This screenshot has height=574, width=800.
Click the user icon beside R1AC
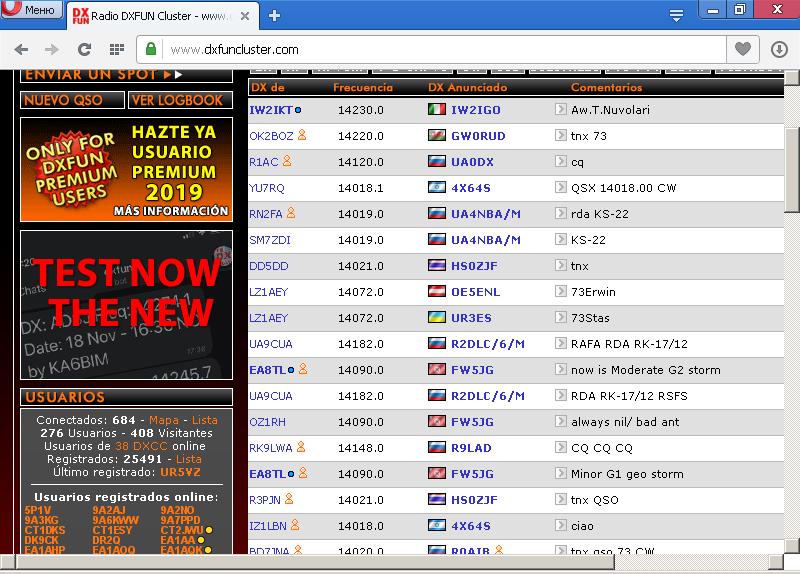(x=287, y=161)
